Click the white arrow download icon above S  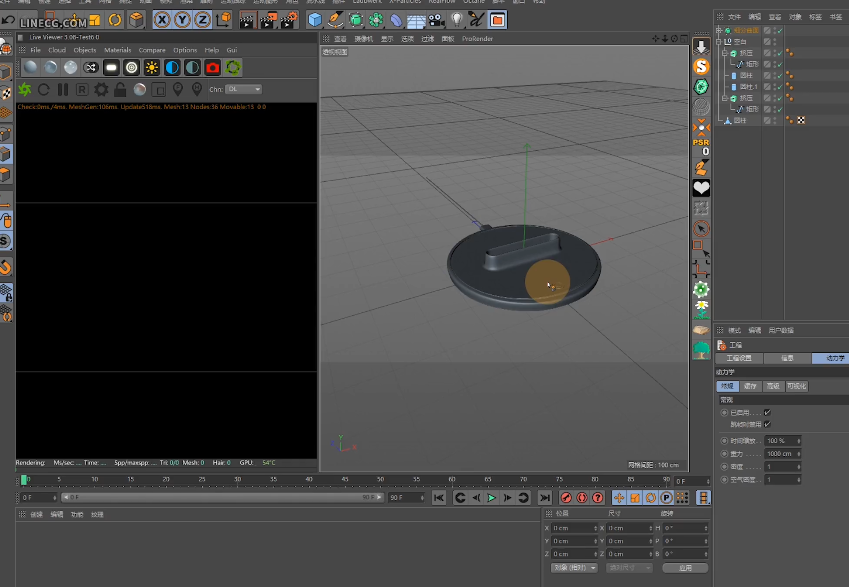coord(701,47)
